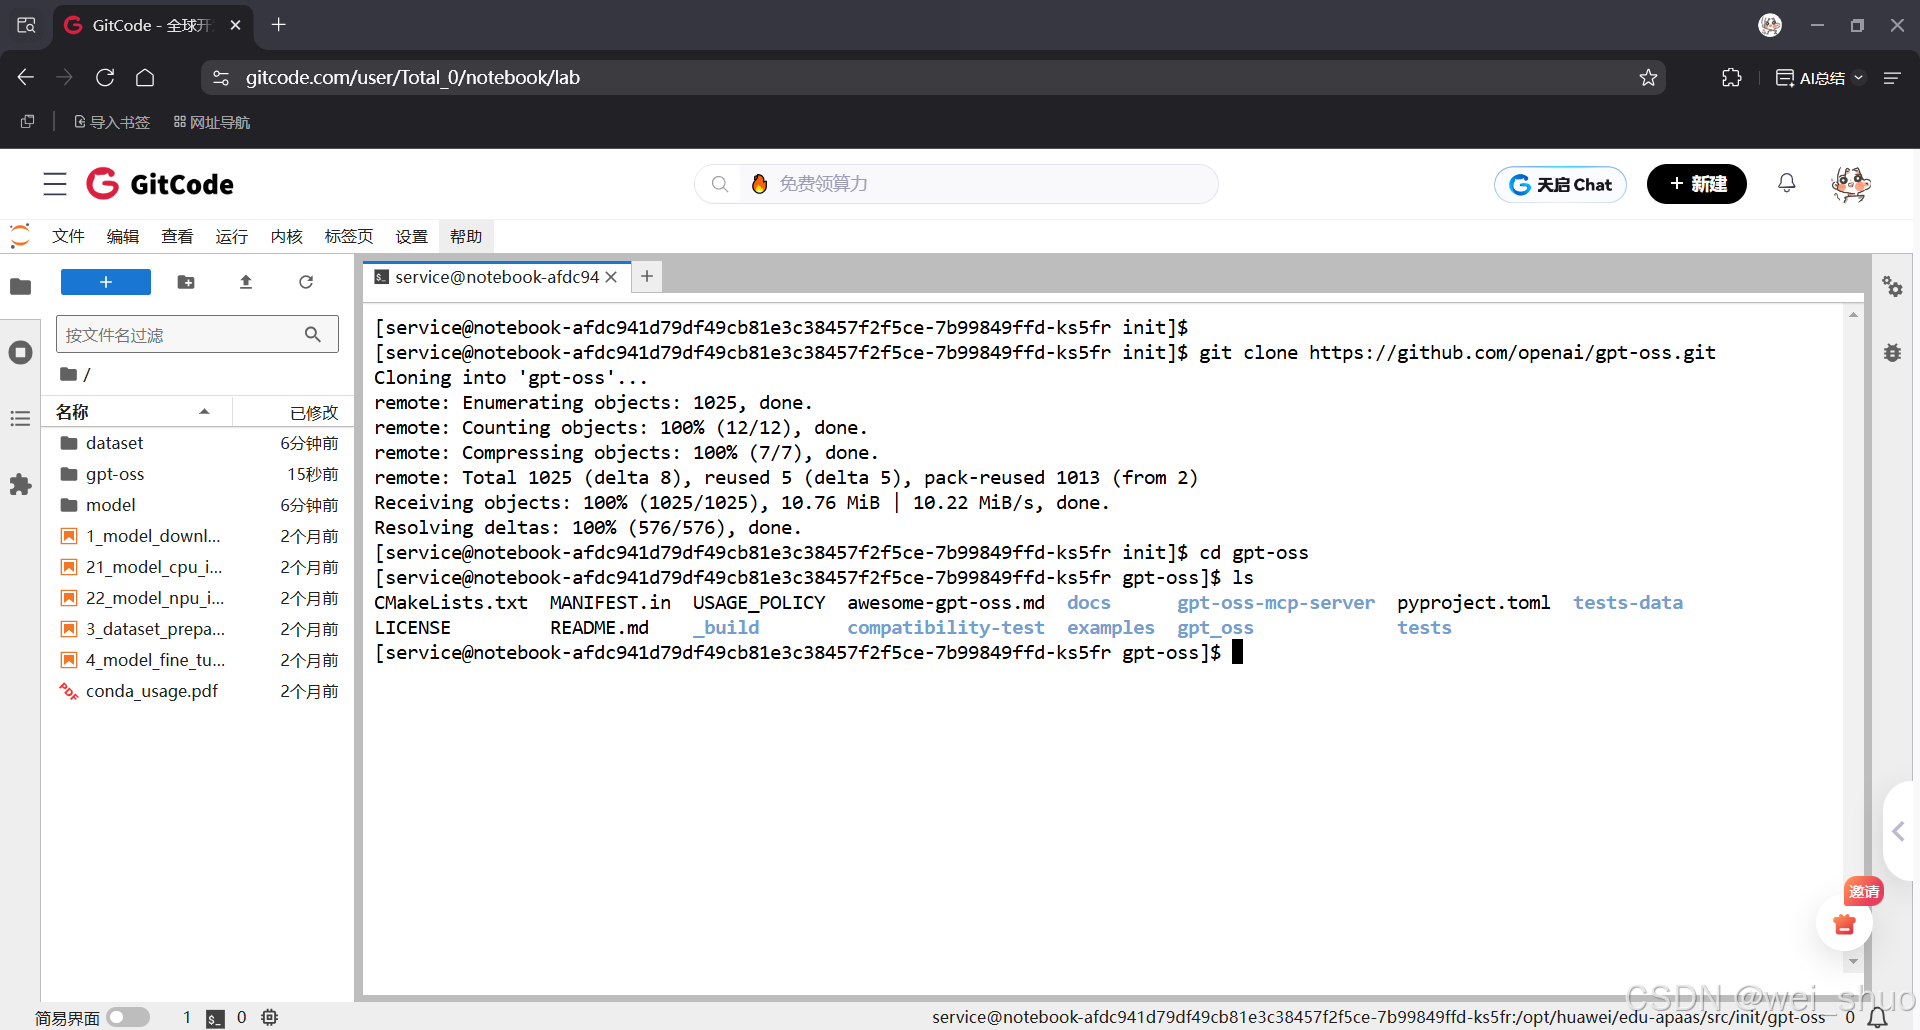Open the file browser sidebar tab
The height and width of the screenshot is (1030, 1920).
click(x=20, y=287)
